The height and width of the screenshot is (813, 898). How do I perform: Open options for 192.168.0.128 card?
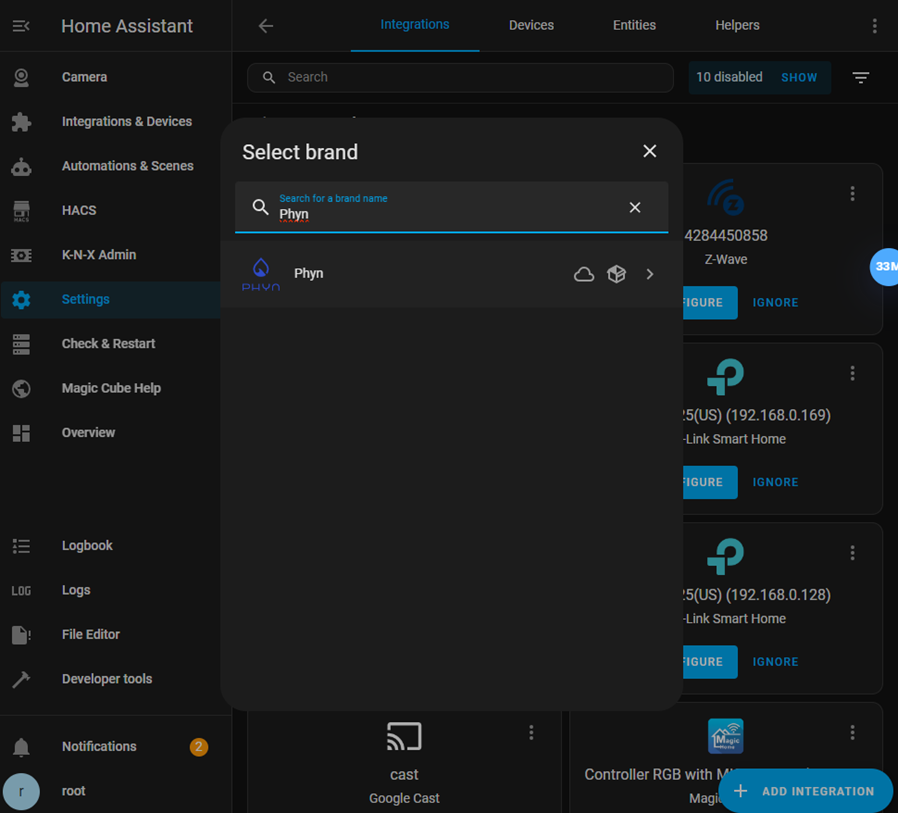click(x=852, y=552)
